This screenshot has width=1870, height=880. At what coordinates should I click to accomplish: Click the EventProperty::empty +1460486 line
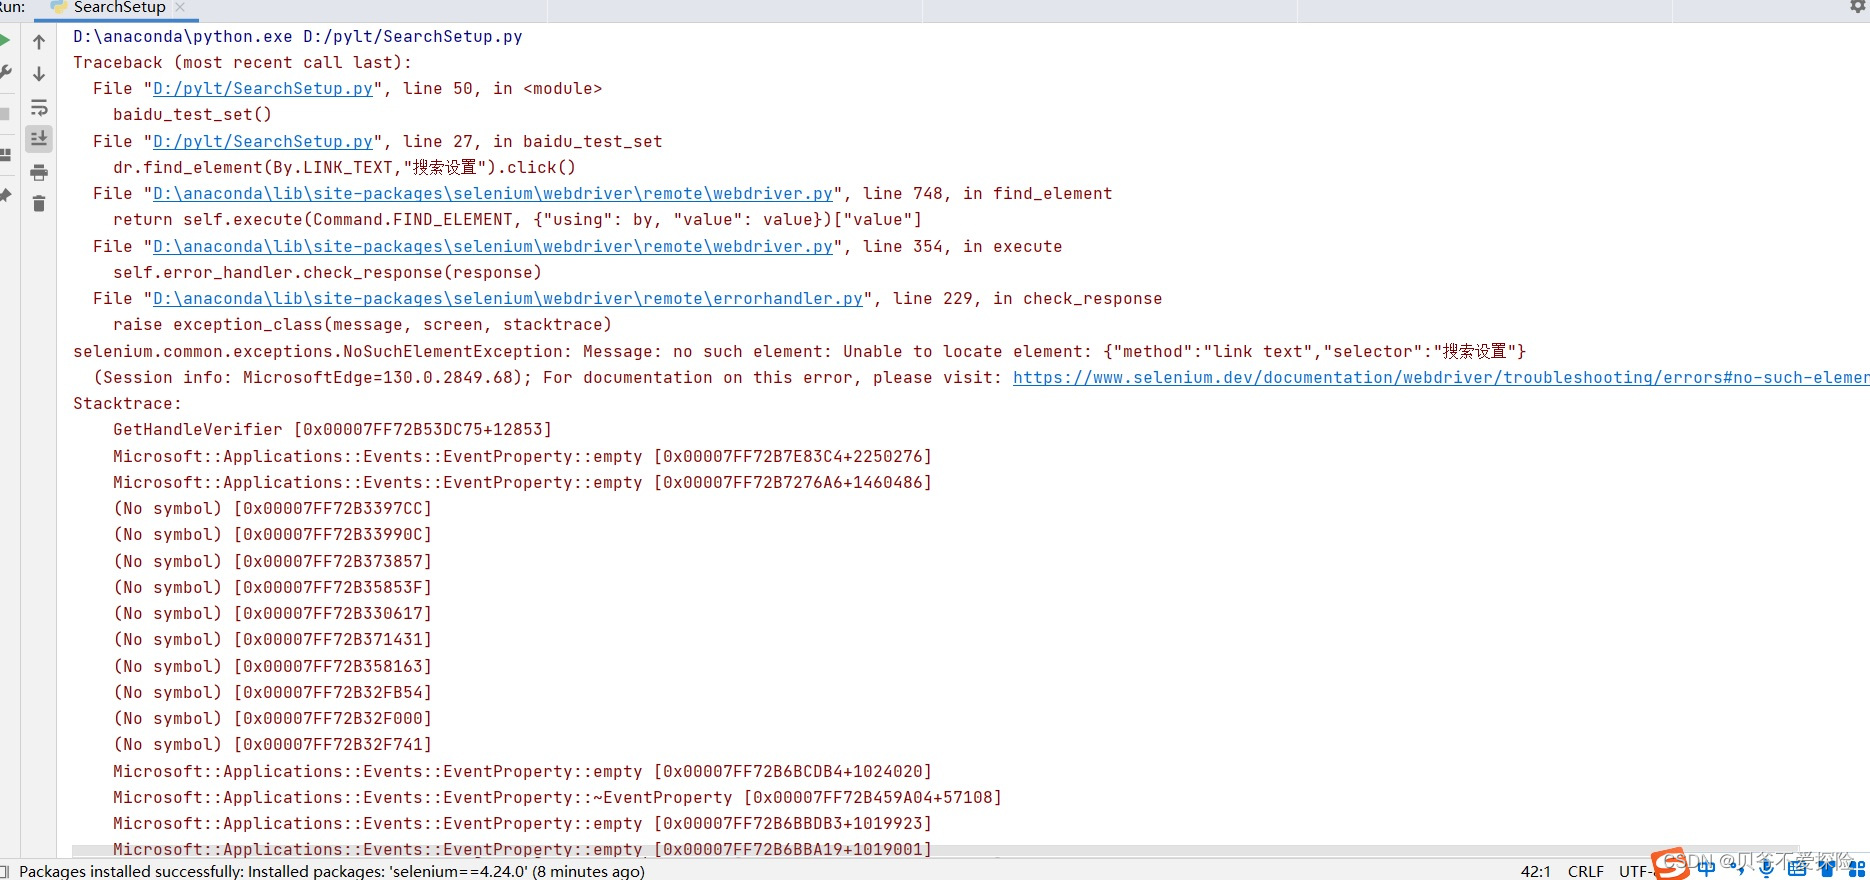(522, 483)
